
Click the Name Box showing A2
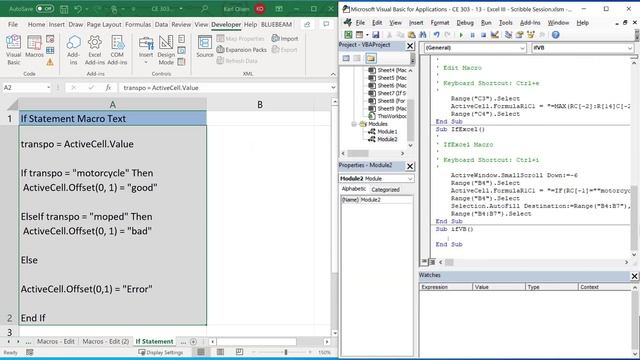[x=24, y=87]
